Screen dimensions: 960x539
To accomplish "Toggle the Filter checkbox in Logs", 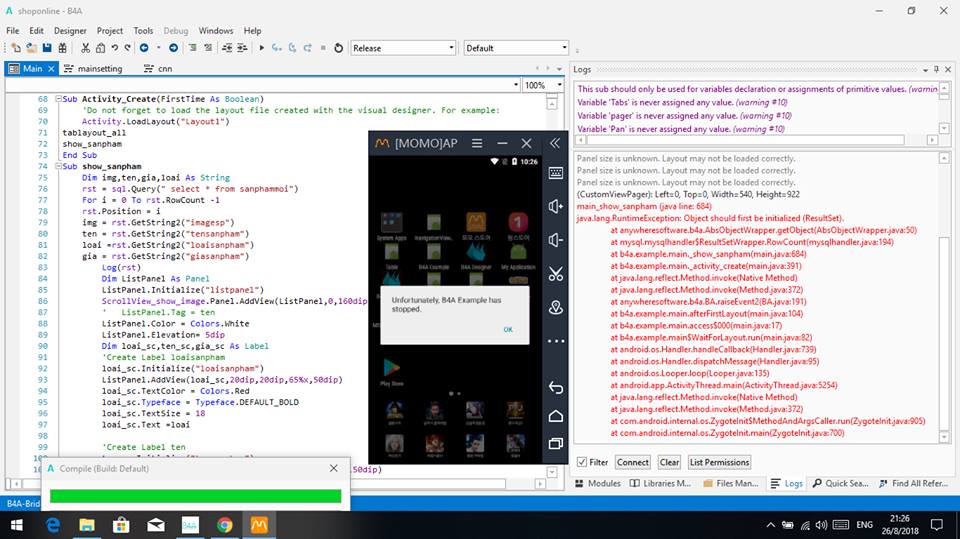I will (x=582, y=462).
